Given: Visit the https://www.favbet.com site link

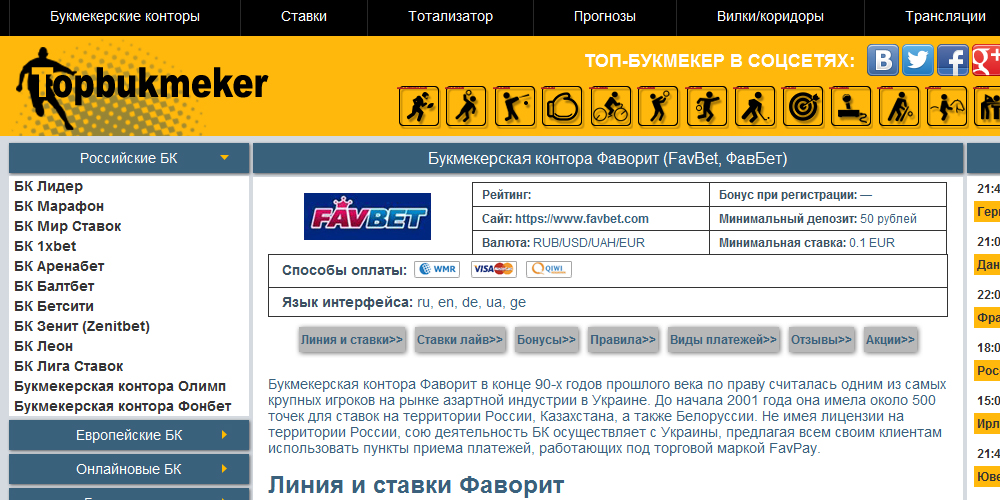Looking at the screenshot, I should 582,219.
